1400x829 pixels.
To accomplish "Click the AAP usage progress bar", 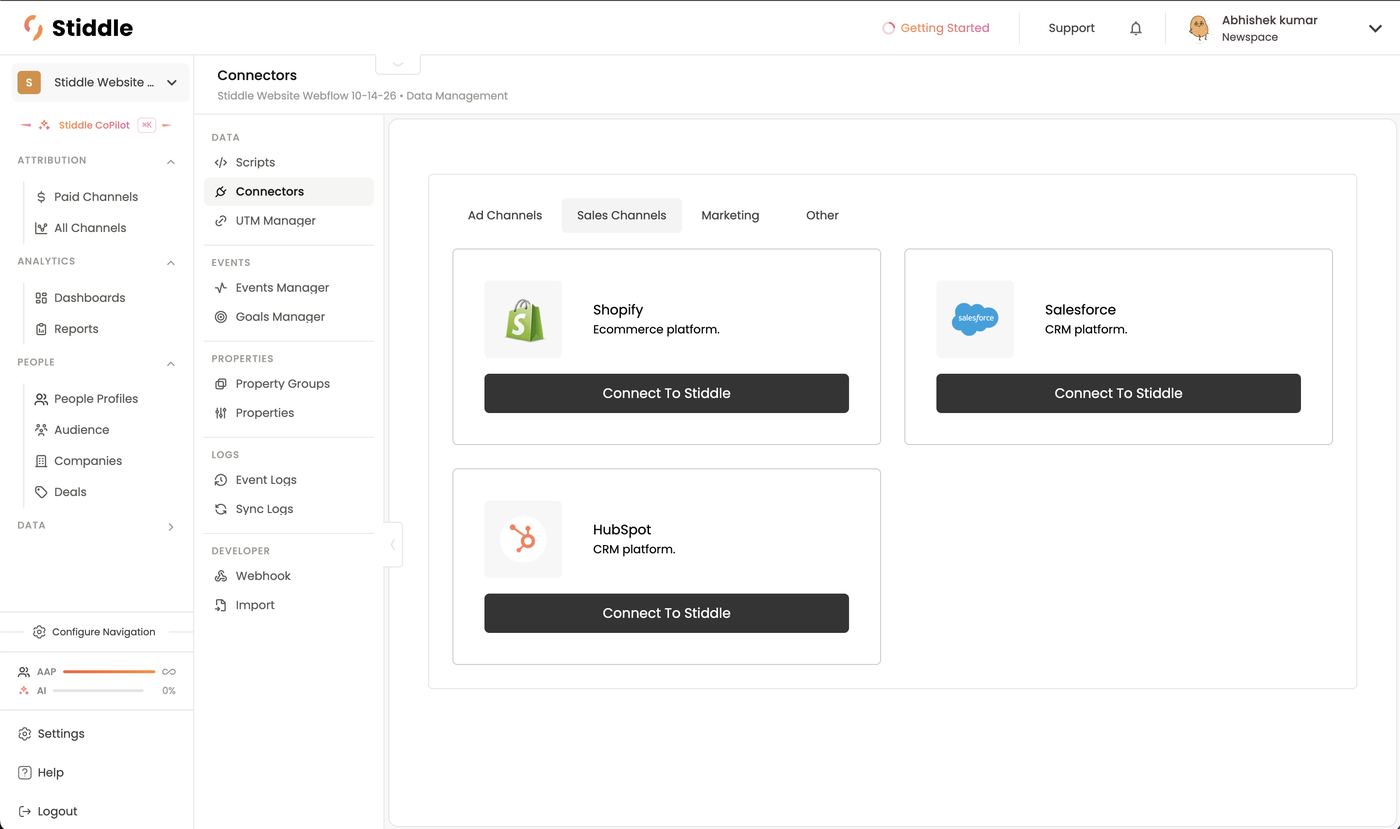I will [x=109, y=671].
